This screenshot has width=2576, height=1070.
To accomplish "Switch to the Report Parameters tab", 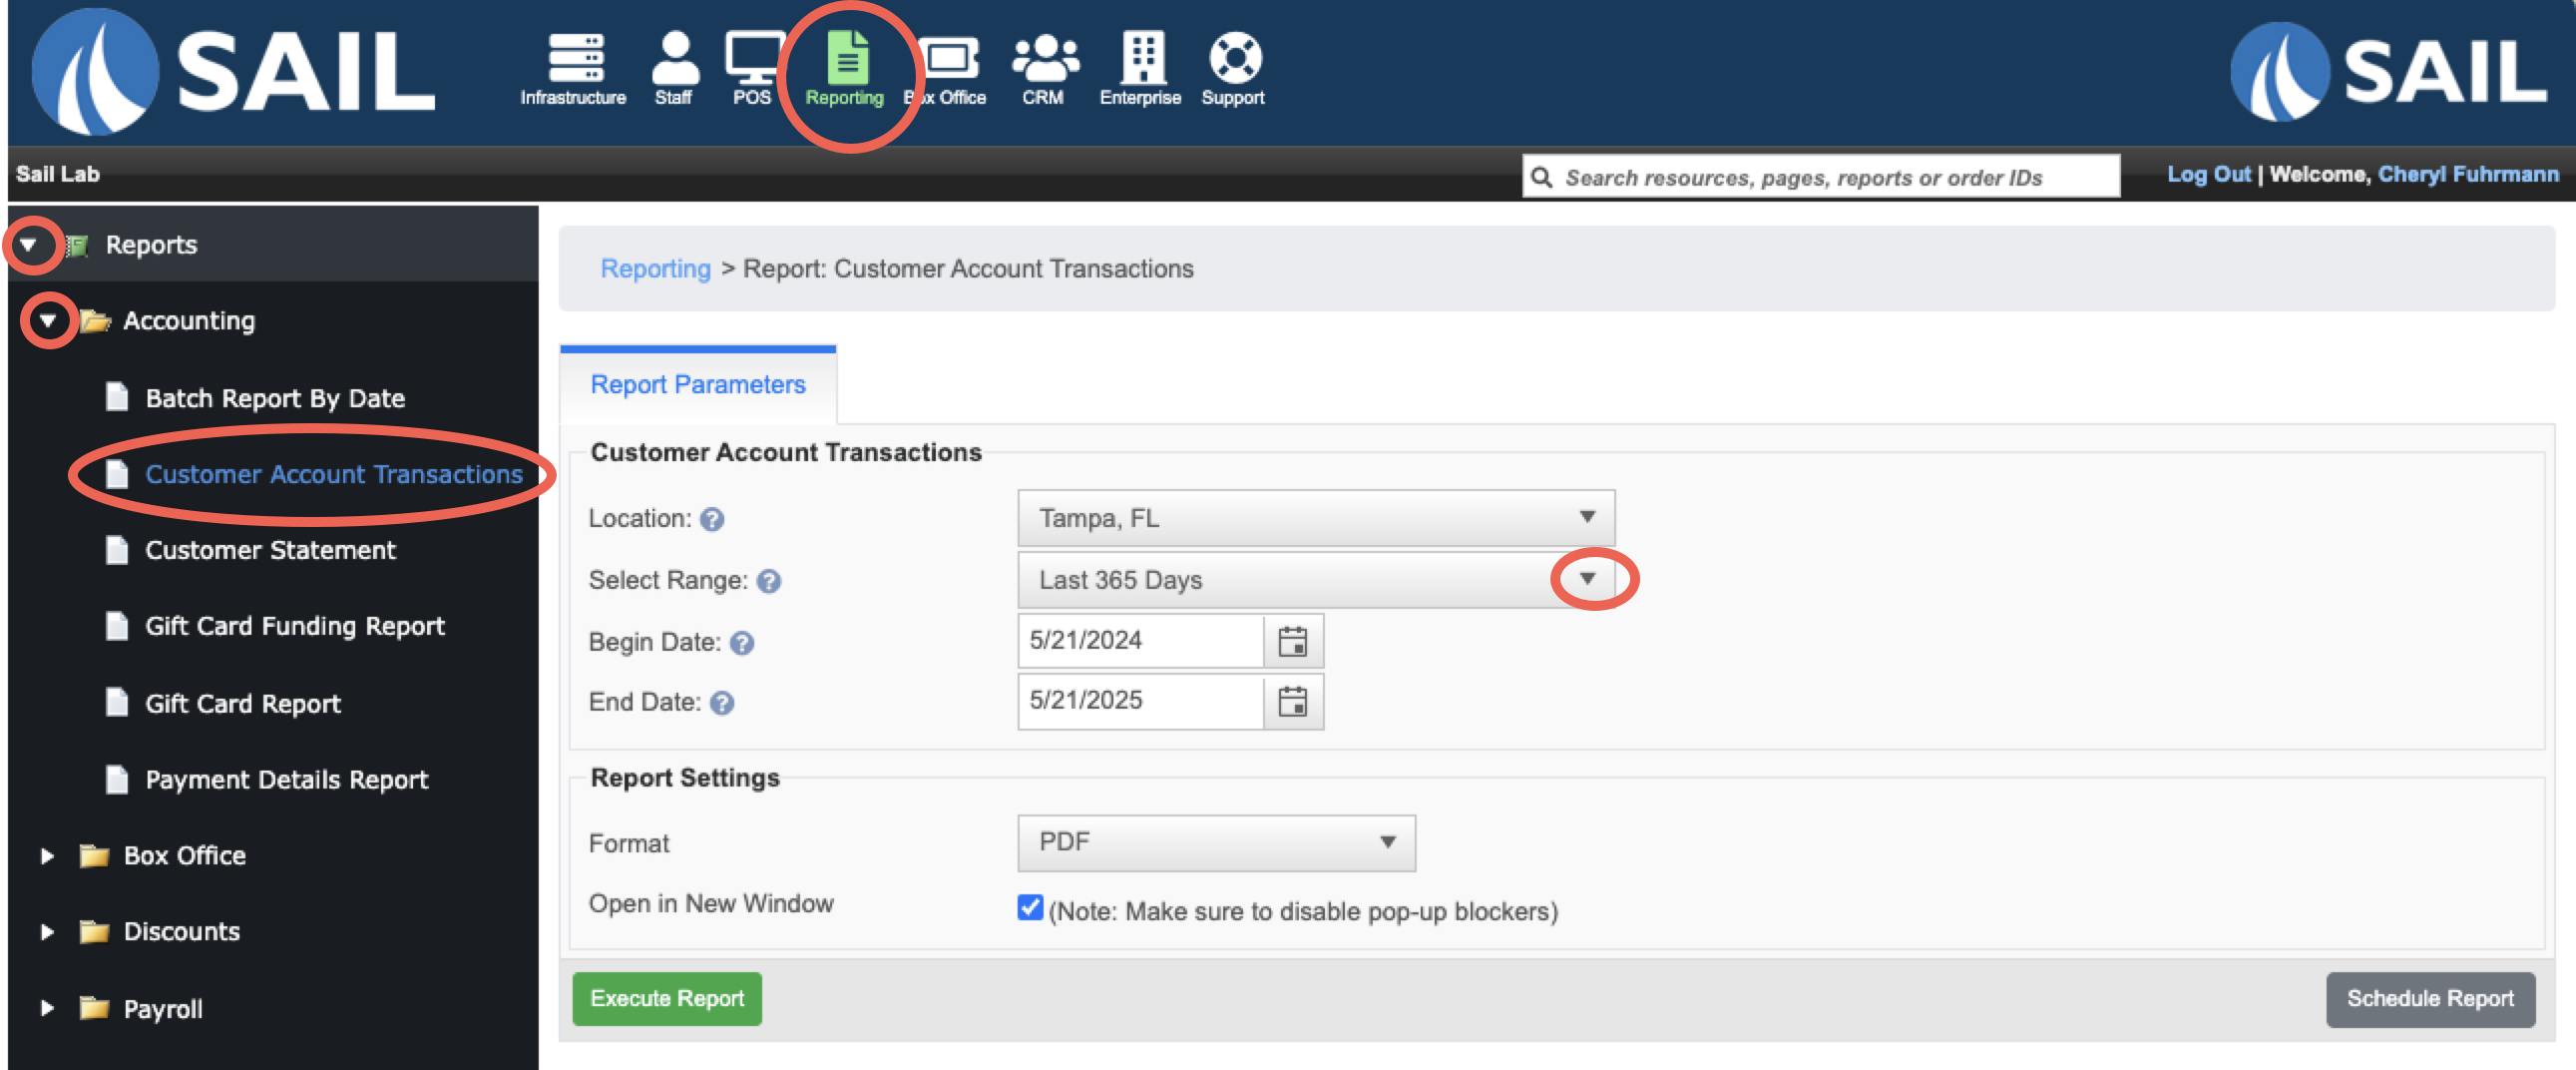I will coord(698,385).
